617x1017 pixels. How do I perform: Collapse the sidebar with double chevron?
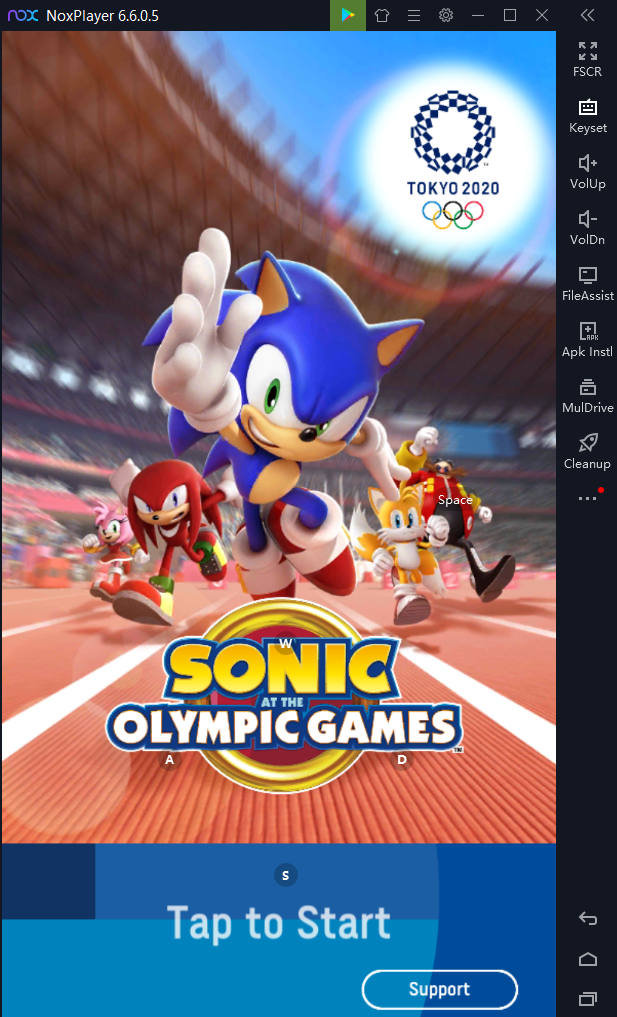(587, 16)
